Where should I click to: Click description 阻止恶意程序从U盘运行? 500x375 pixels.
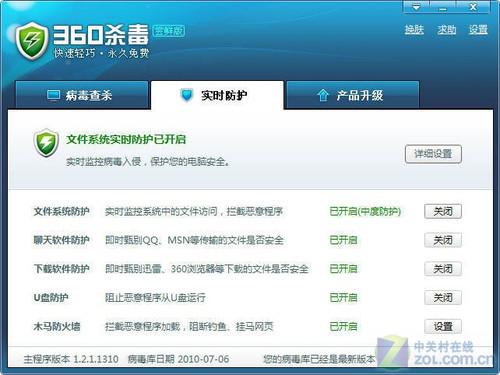[155, 297]
